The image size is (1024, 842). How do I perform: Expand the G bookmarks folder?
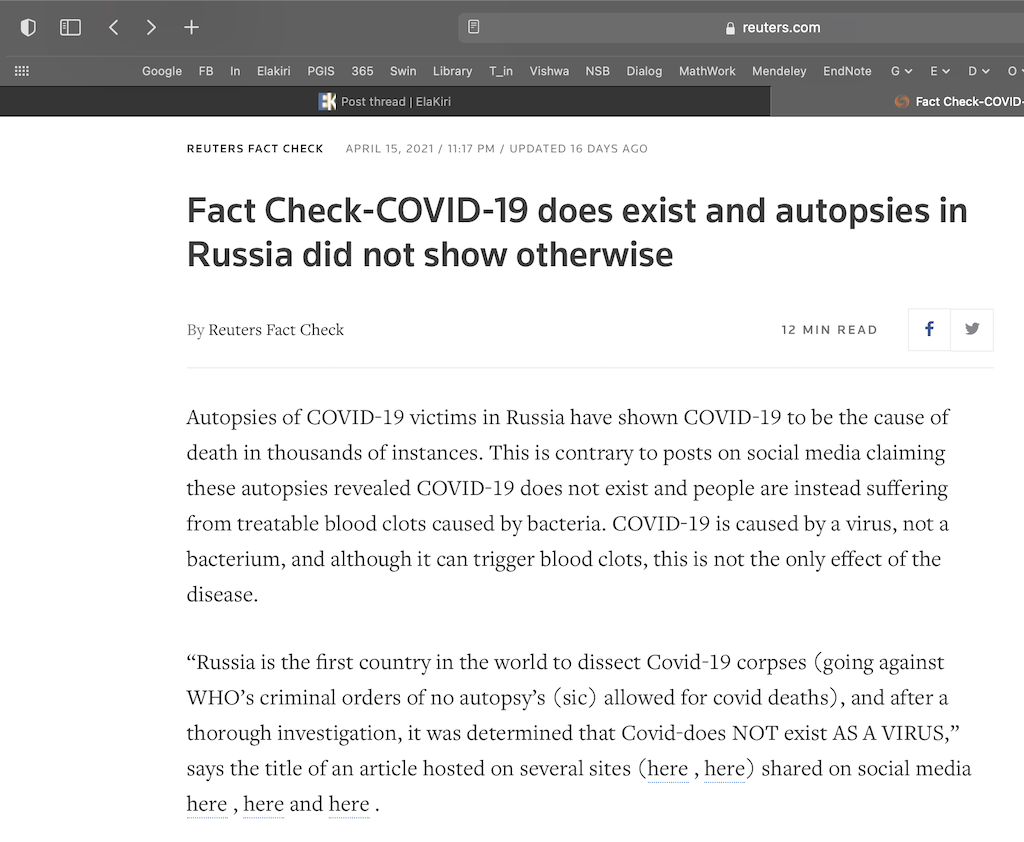click(901, 71)
